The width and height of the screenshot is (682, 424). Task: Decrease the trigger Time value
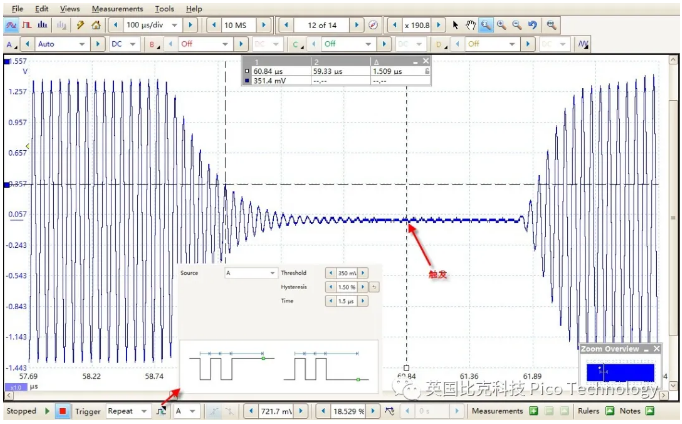click(330, 300)
